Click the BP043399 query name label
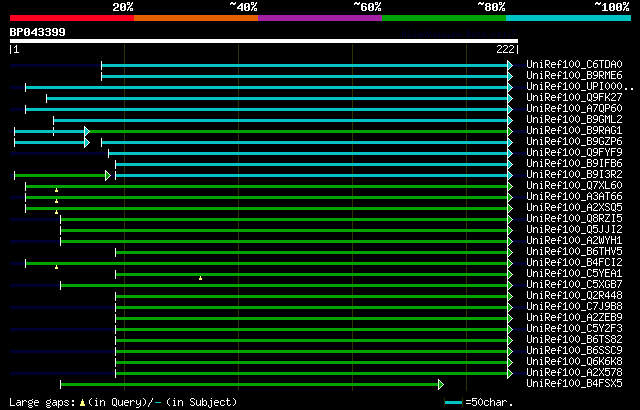Viewport: 640px width, 410px height. 38,32
